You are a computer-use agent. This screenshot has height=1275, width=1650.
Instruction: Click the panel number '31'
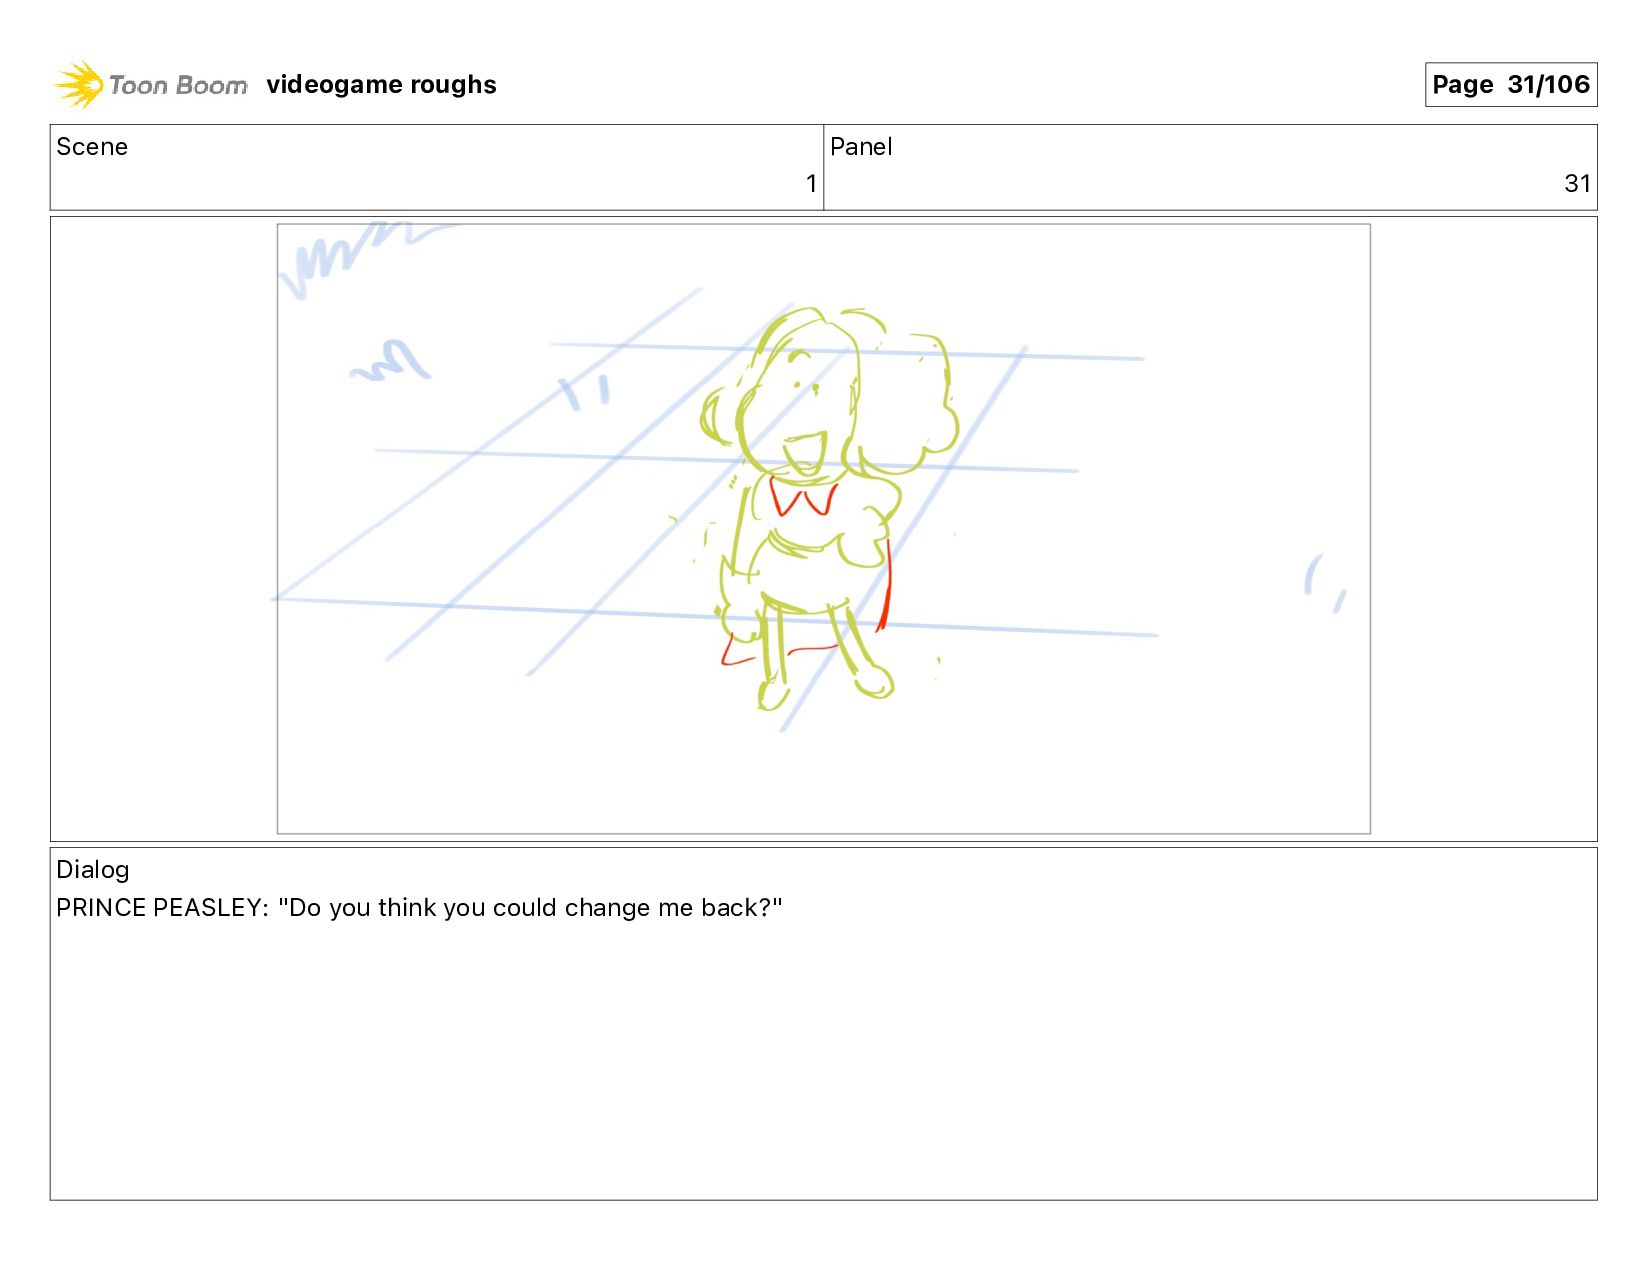tap(1577, 184)
